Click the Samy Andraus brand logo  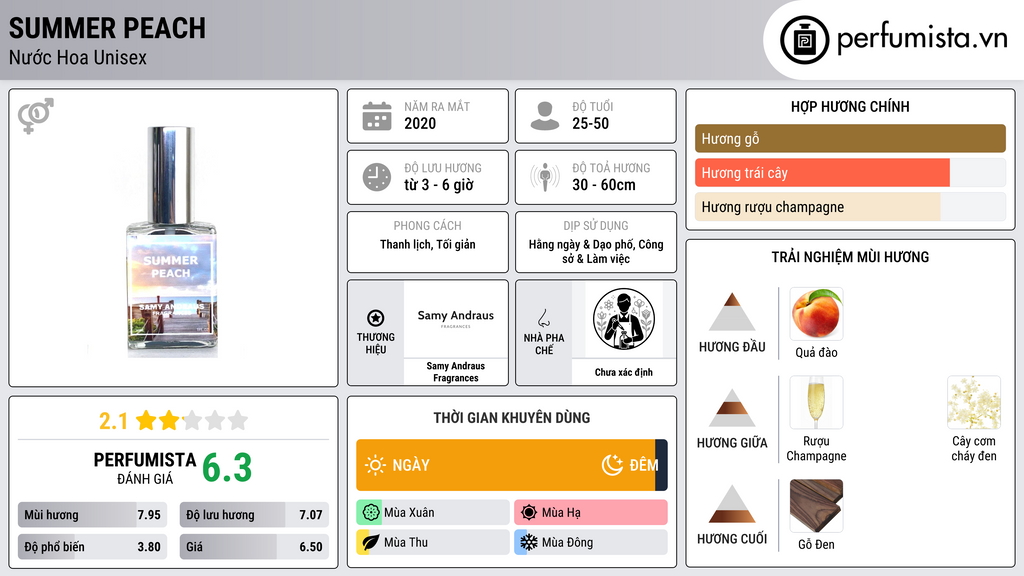tap(456, 318)
